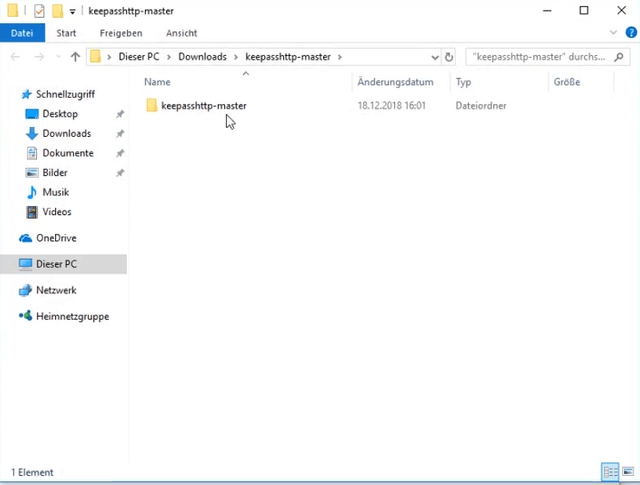Click the pin icon next to Dokumente
This screenshot has width=640, height=485.
tap(120, 153)
